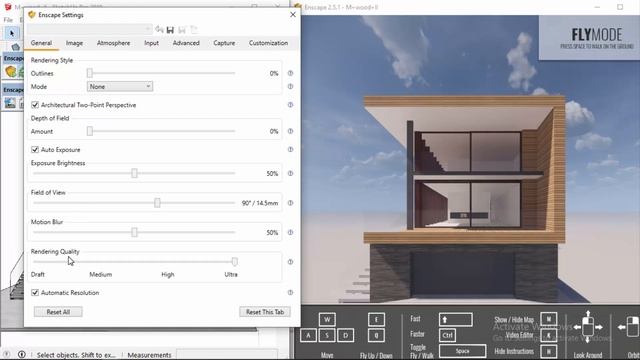
Task: Click the second SketchUp status bar info icon
Action: pyautogui.click(x=22, y=355)
